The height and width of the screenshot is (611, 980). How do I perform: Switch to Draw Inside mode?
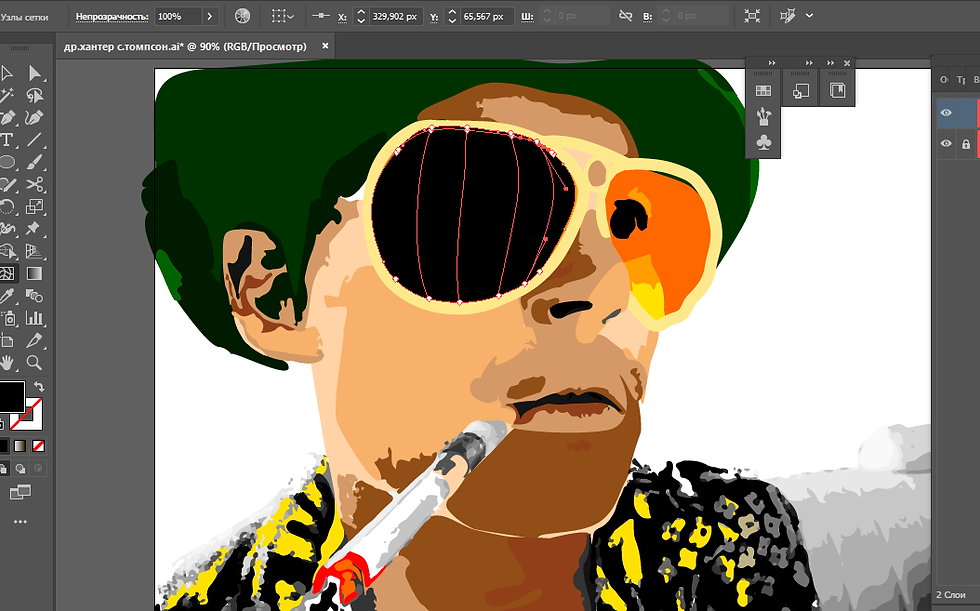point(38,469)
